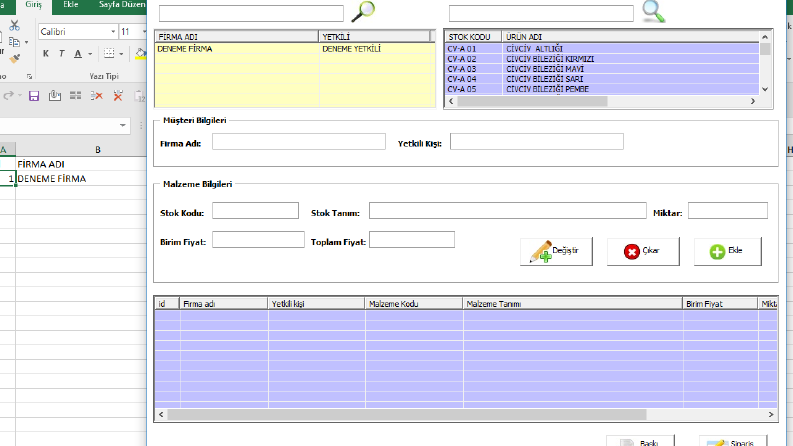Viewport: 793px width, 446px height.
Task: Click the Malzeme Tanımı column header
Action: [x=572, y=304]
